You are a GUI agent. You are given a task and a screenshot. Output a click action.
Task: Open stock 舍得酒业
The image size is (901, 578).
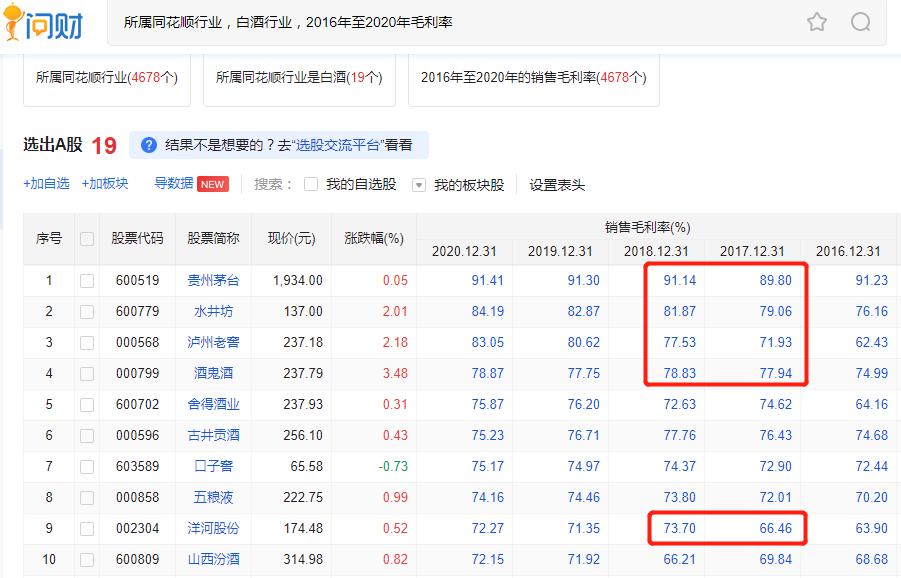click(x=213, y=404)
